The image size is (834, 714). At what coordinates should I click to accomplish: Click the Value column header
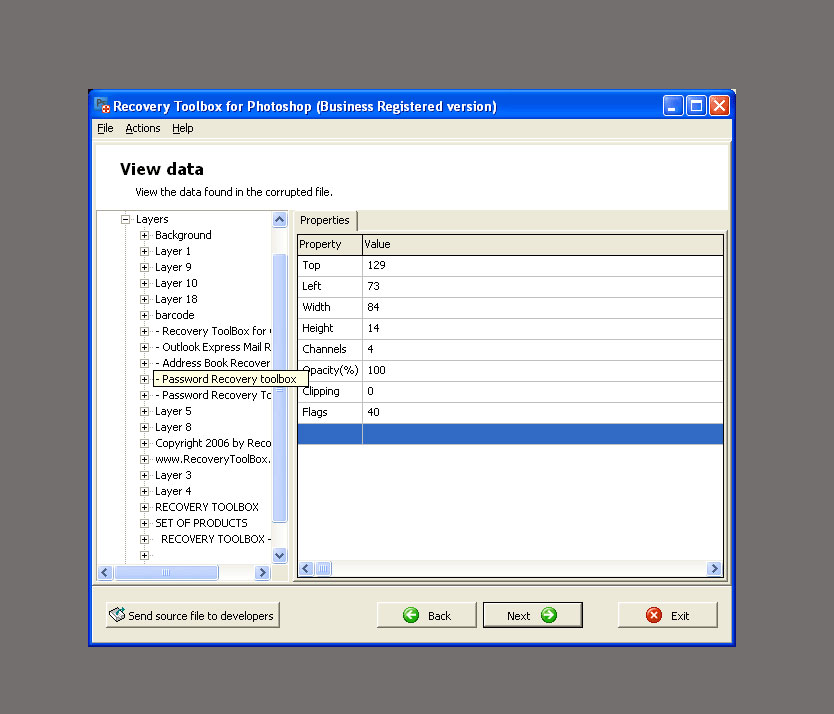pyautogui.click(x=543, y=244)
